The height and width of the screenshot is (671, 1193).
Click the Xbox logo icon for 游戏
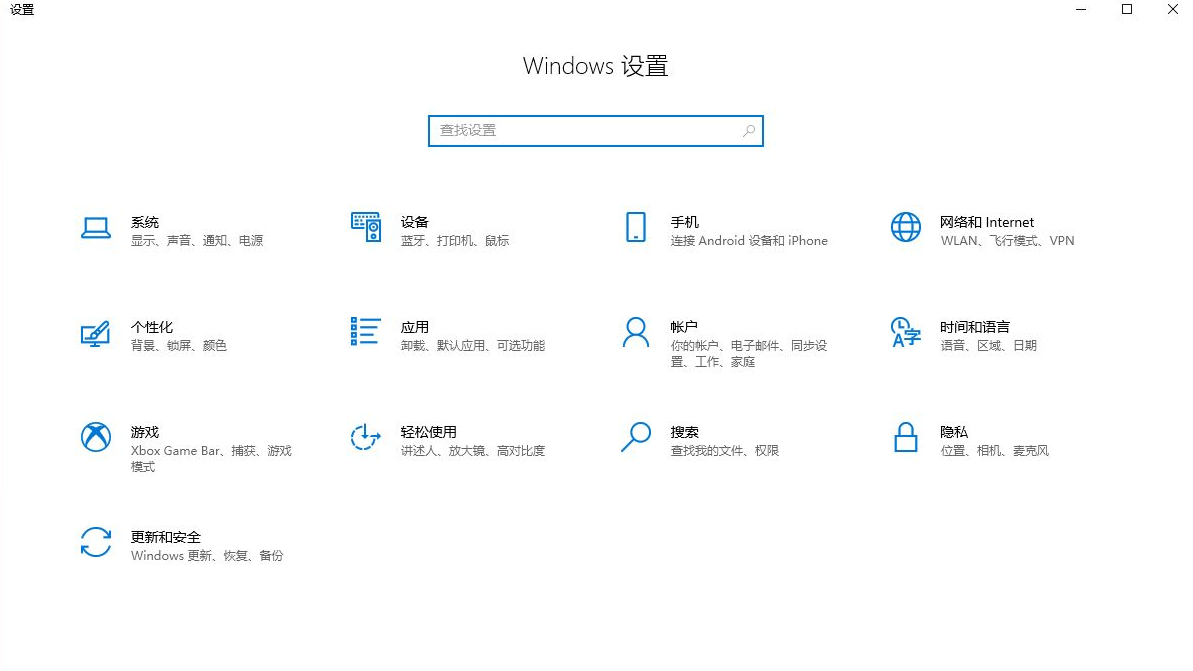click(96, 437)
